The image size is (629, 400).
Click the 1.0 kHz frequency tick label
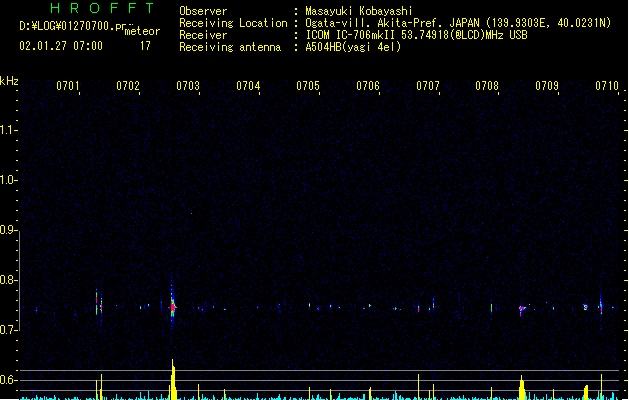[x=7, y=180]
